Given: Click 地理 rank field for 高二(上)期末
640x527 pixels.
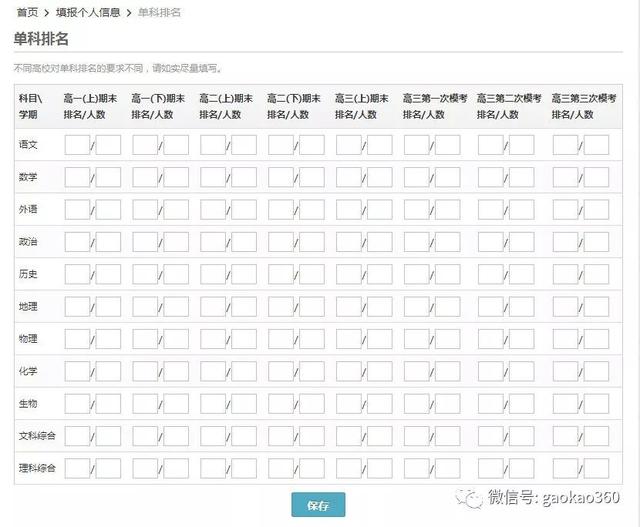Looking at the screenshot, I should (213, 307).
